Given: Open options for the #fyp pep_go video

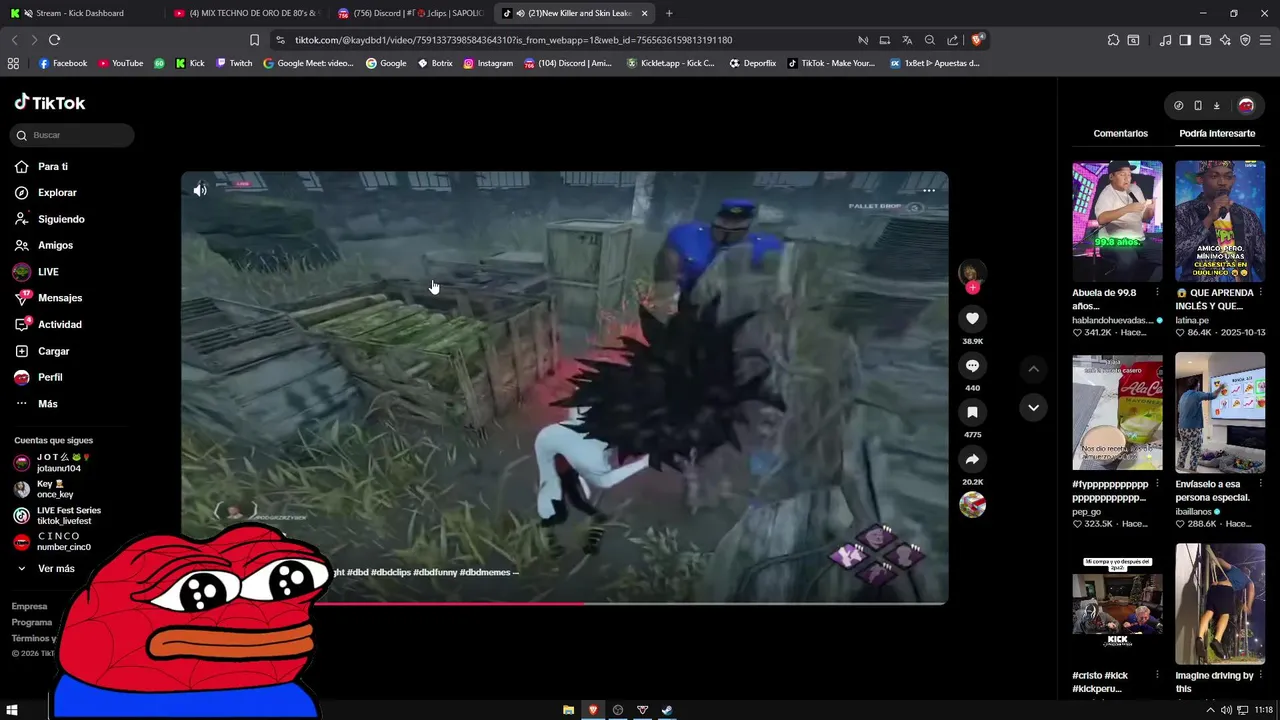Looking at the screenshot, I should (1157, 484).
